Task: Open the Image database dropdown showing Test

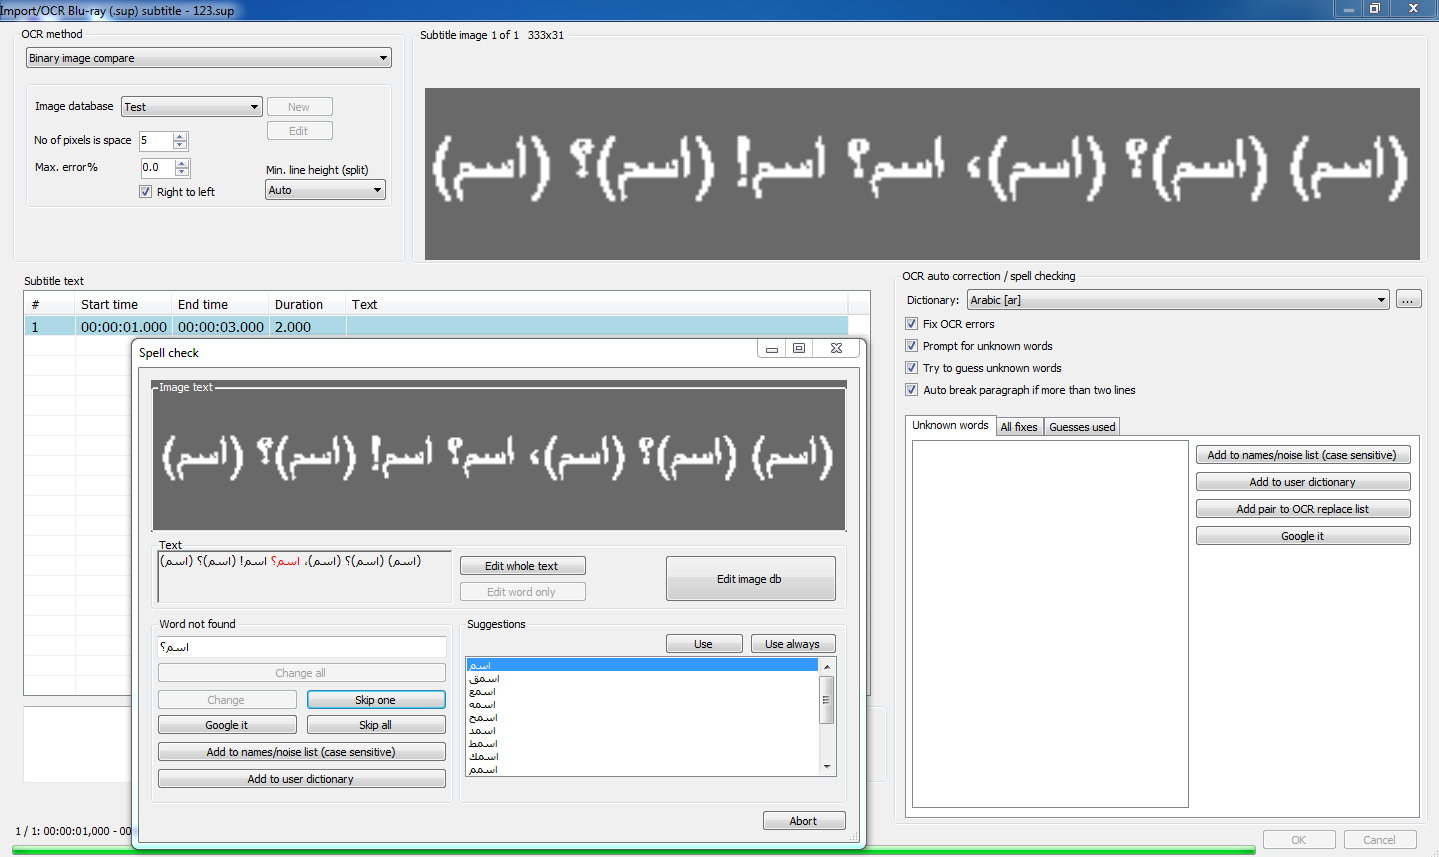Action: pyautogui.click(x=192, y=107)
